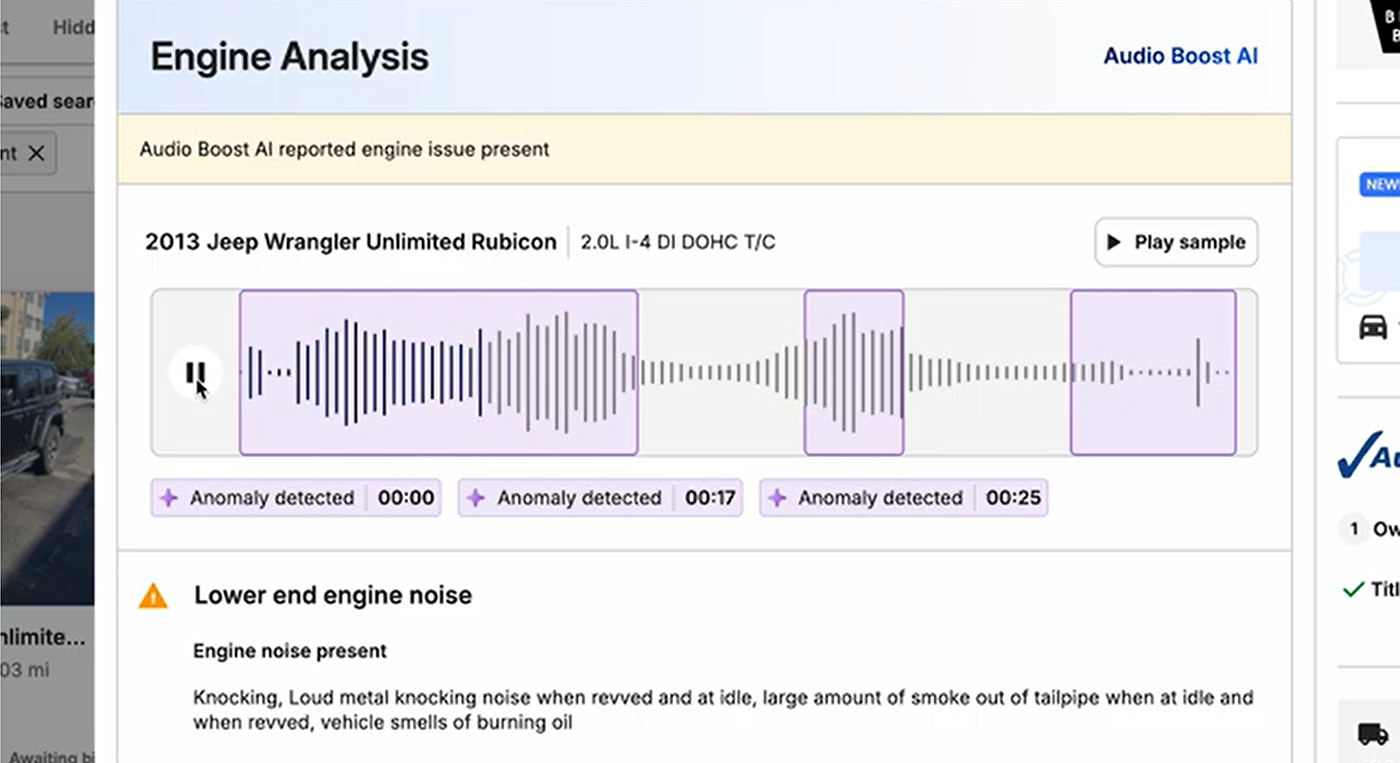Jump to the anomaly detected at 00:17
Viewport: 1400px width, 763px height.
coord(600,498)
